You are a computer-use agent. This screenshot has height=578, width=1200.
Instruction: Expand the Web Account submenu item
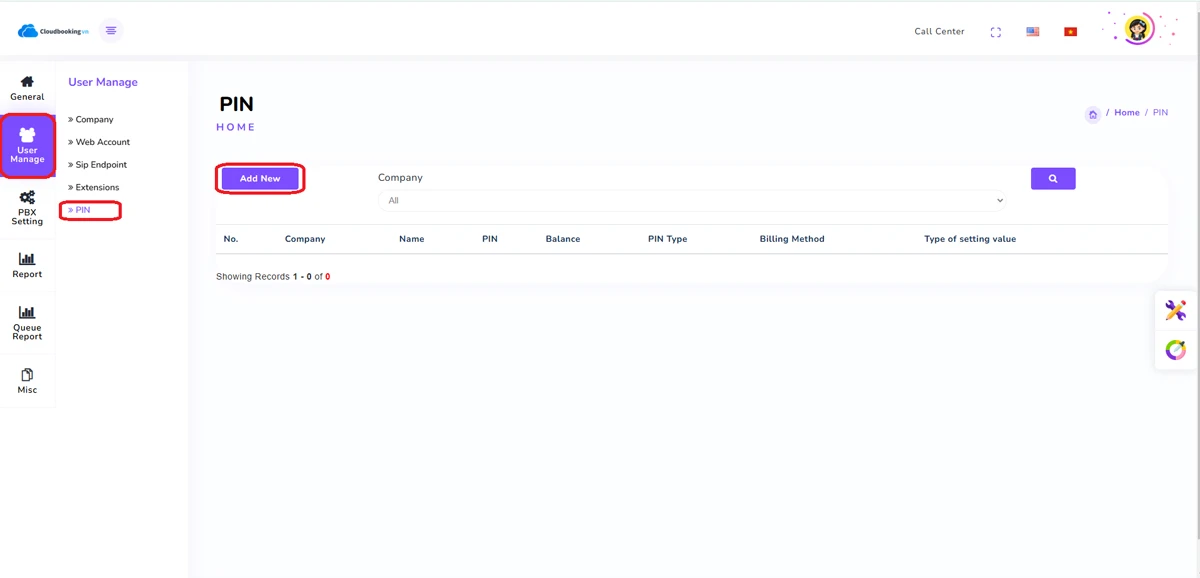coord(102,142)
